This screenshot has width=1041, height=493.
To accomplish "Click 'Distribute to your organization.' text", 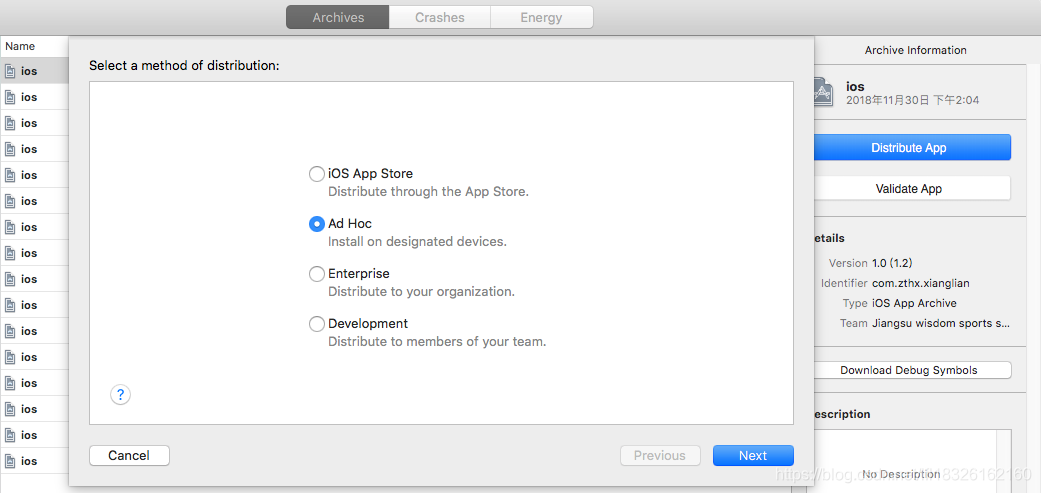I will click(421, 292).
